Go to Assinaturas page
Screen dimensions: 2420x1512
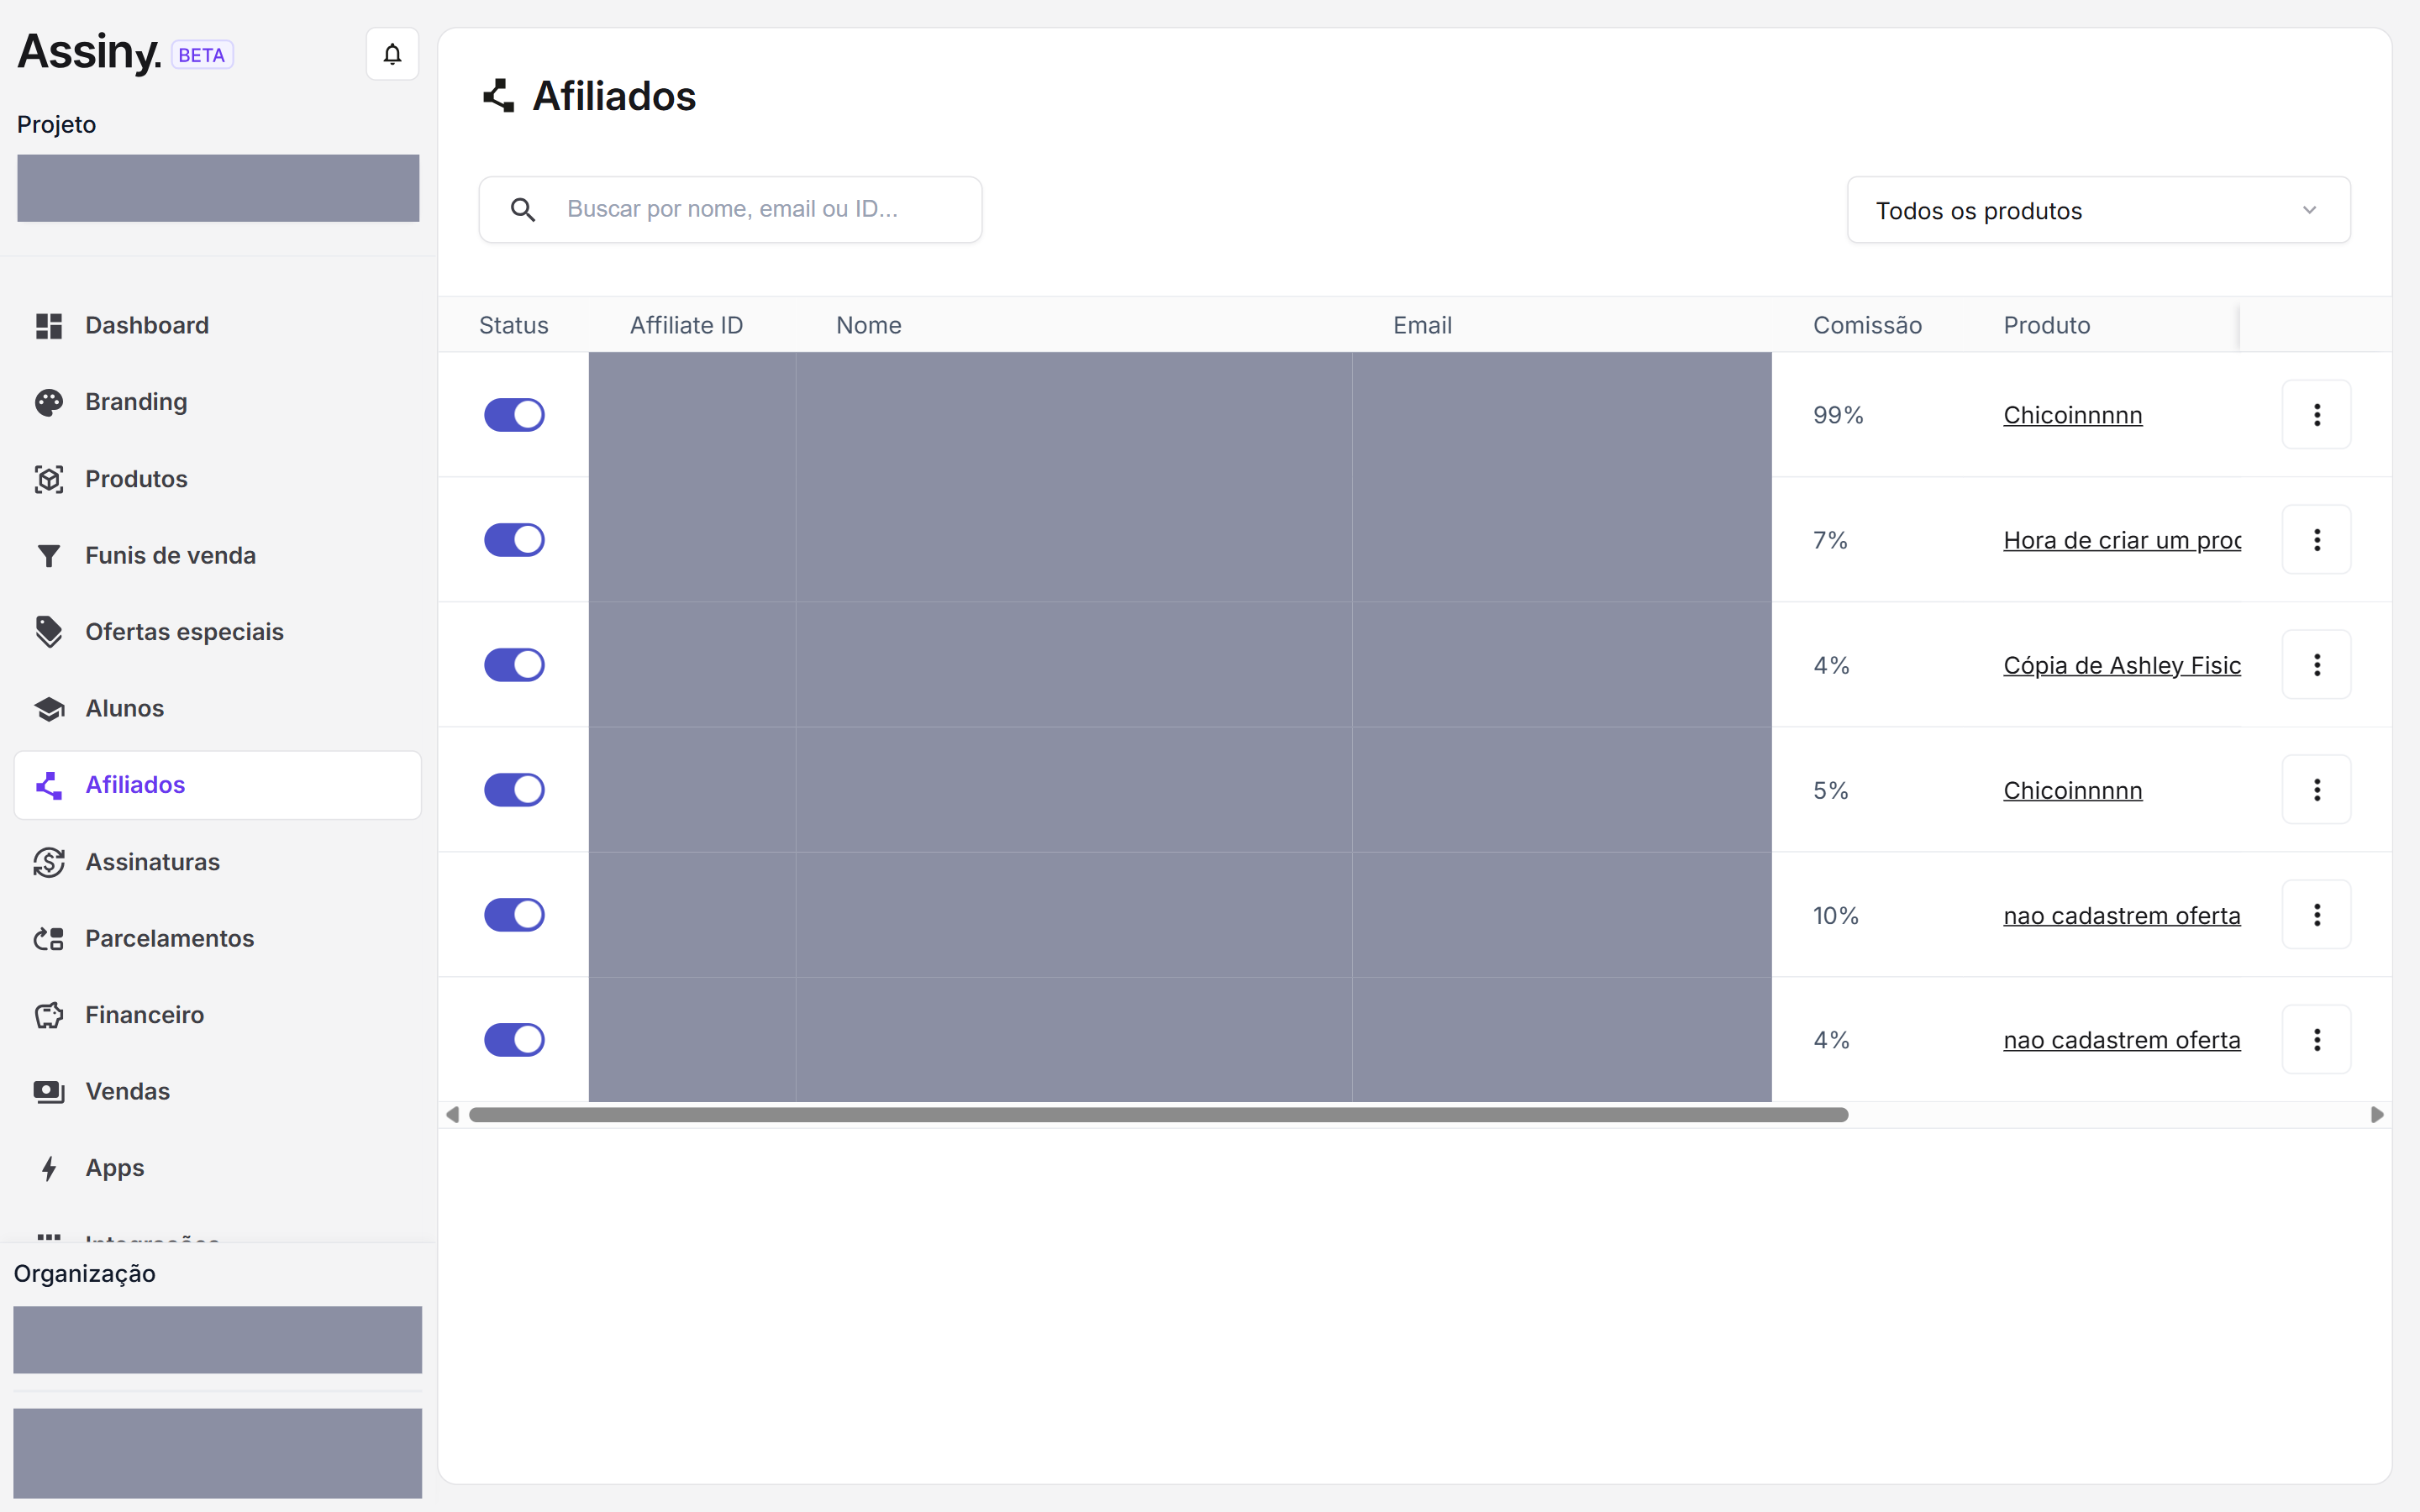coord(218,862)
